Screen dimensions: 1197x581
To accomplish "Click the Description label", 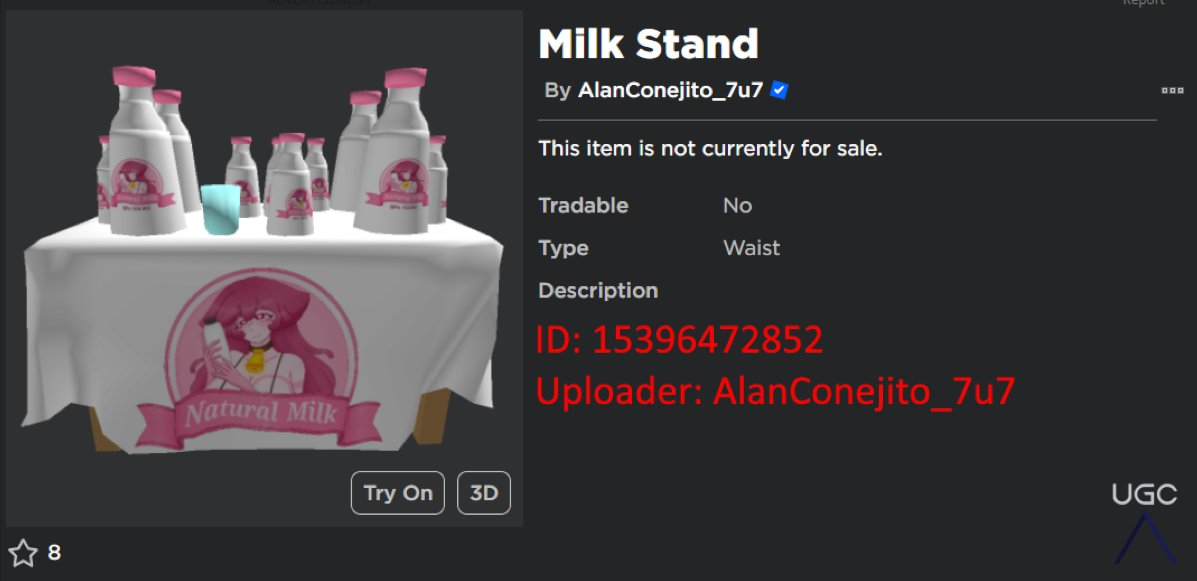I will [x=598, y=291].
